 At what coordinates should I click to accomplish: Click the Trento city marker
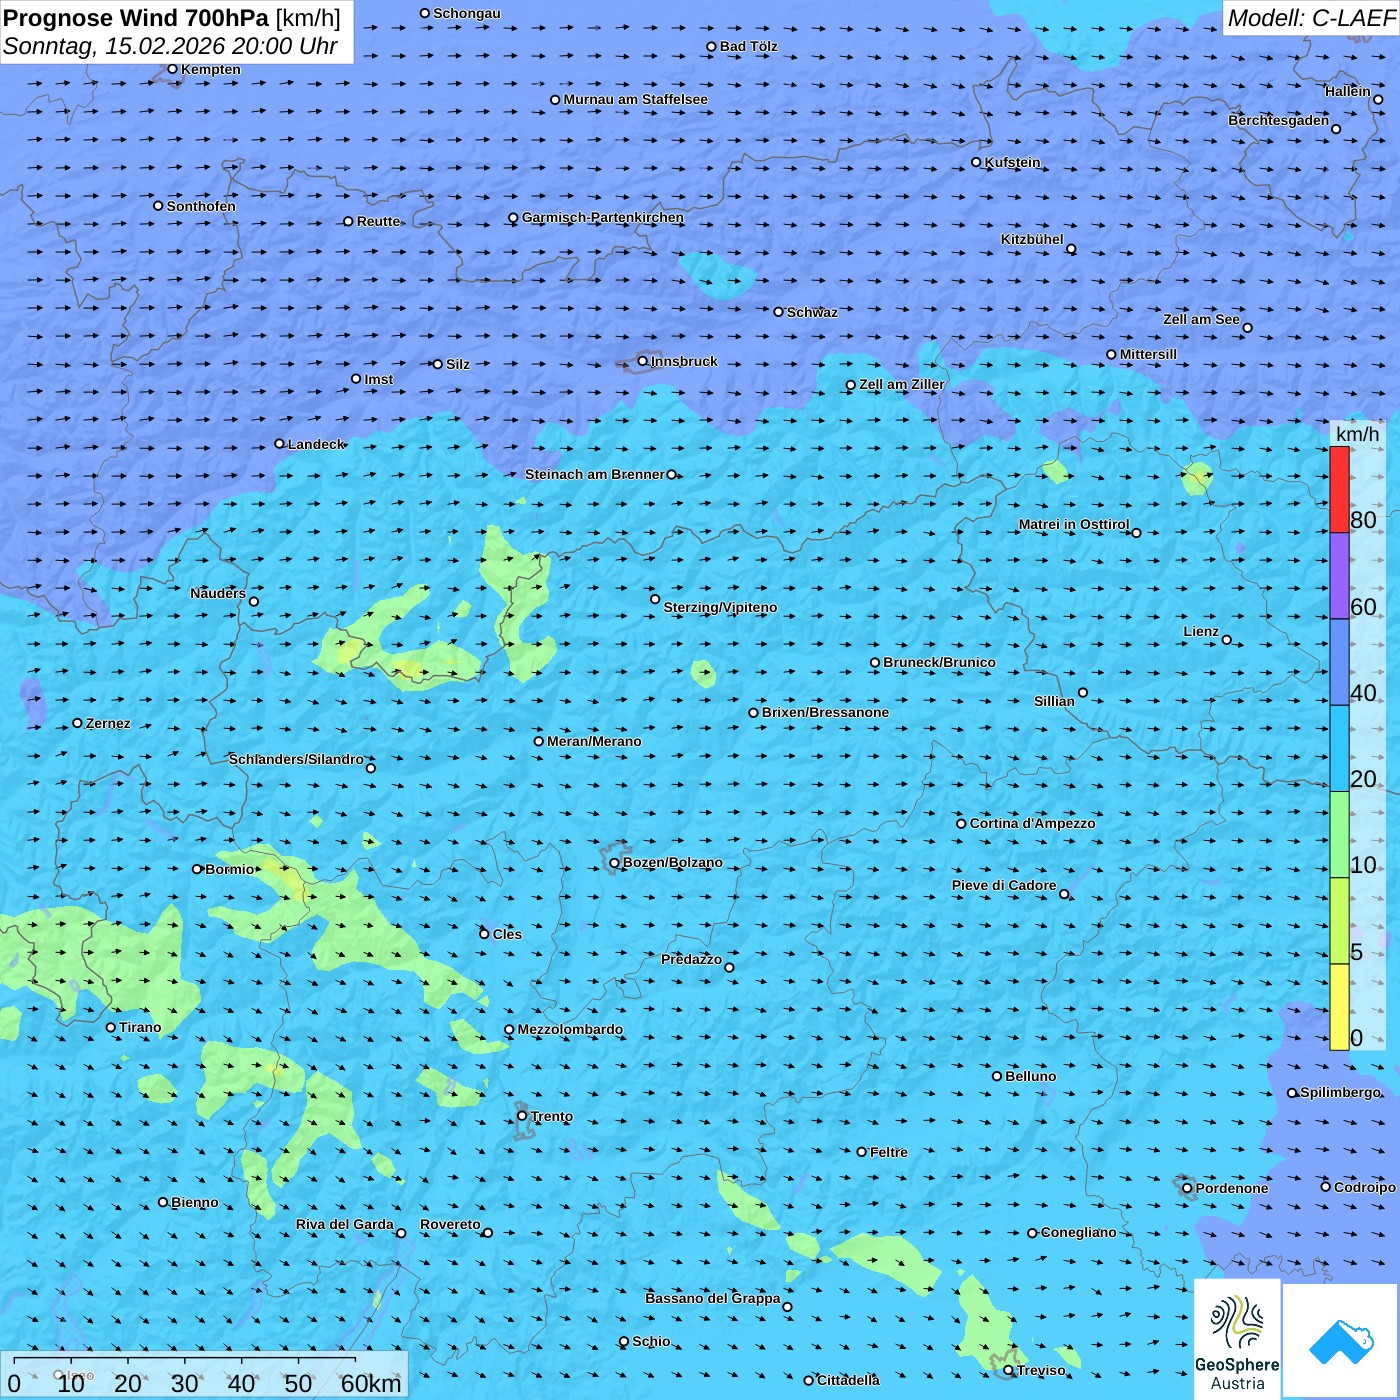click(x=522, y=1116)
